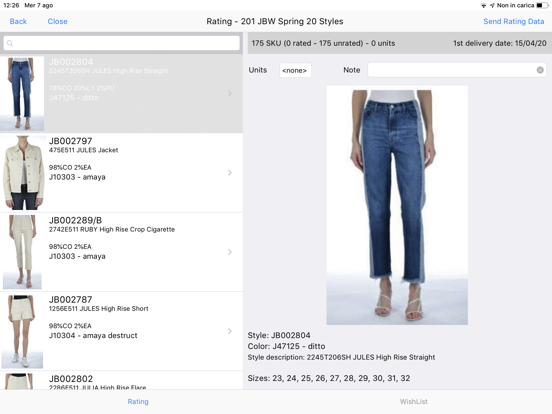Focus the style search field
552x414 pixels.
pos(121,43)
